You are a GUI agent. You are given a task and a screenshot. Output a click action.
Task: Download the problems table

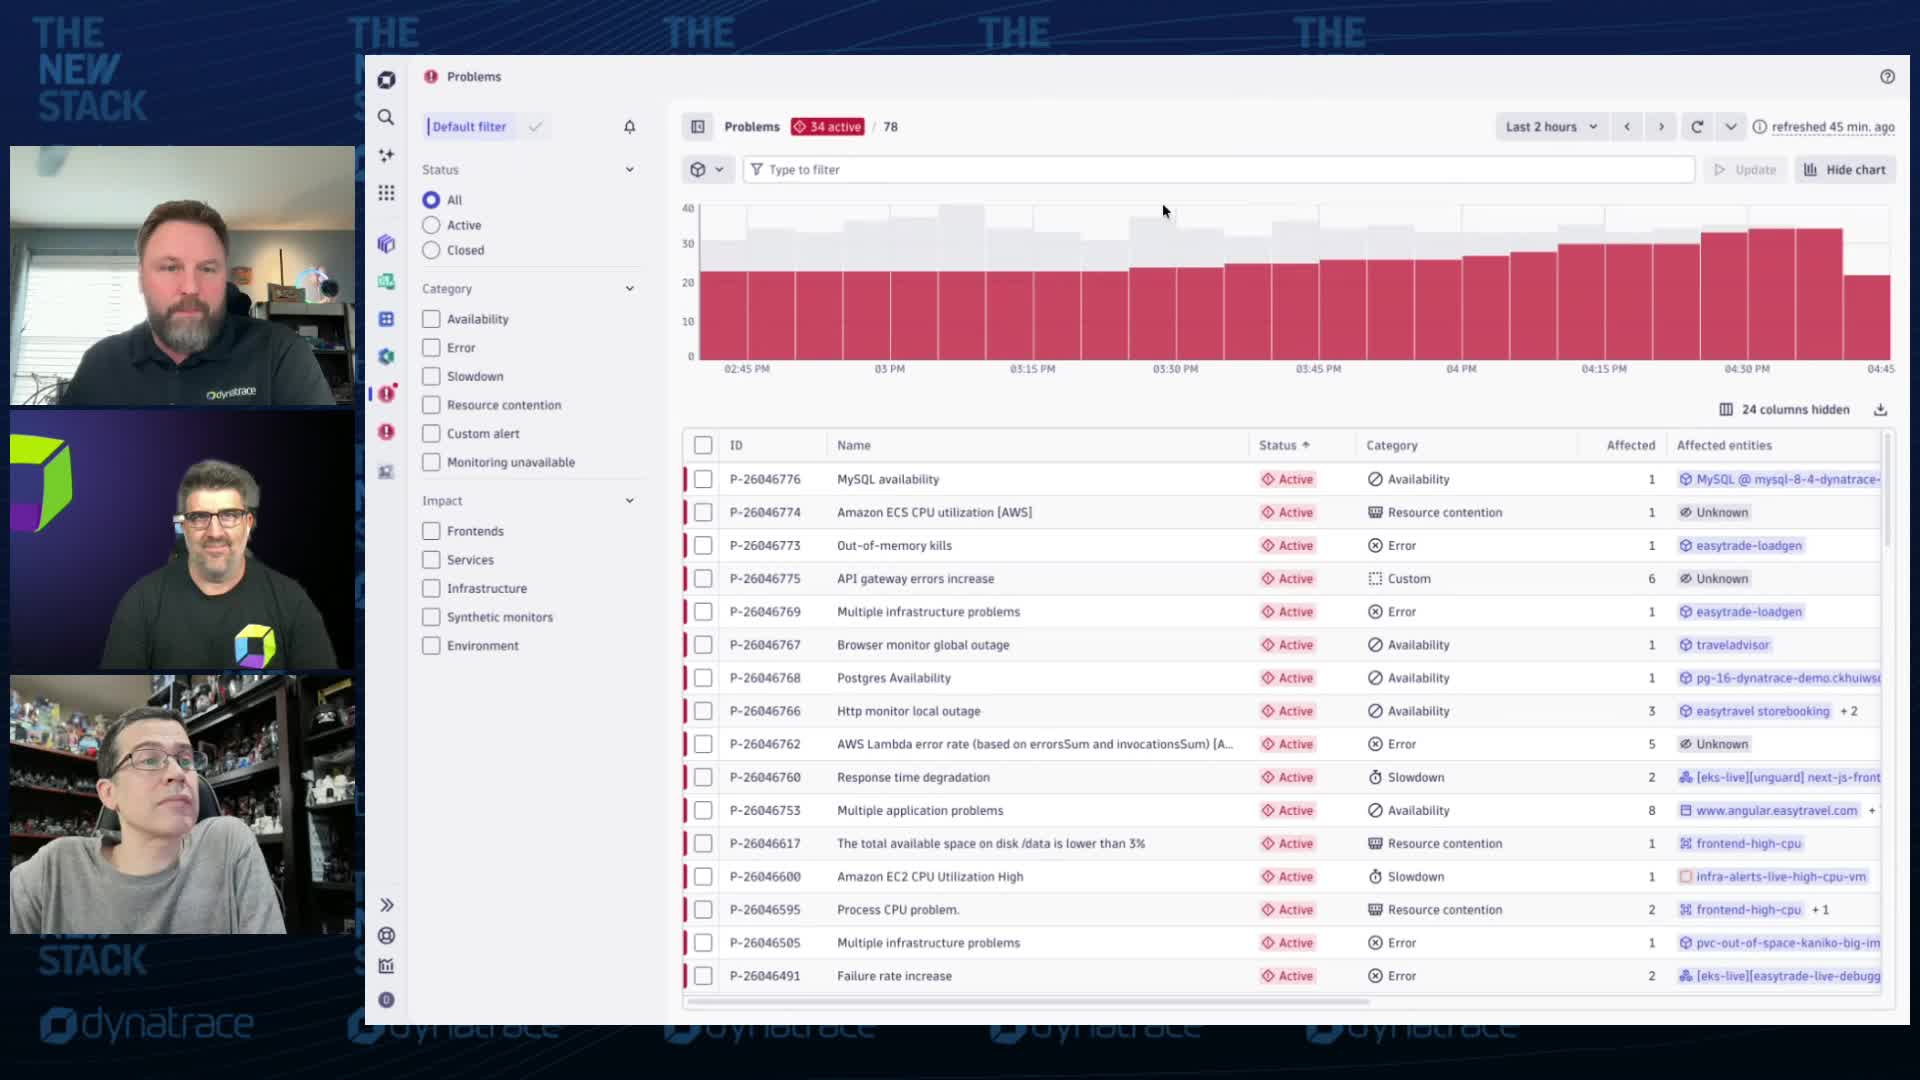[1880, 410]
